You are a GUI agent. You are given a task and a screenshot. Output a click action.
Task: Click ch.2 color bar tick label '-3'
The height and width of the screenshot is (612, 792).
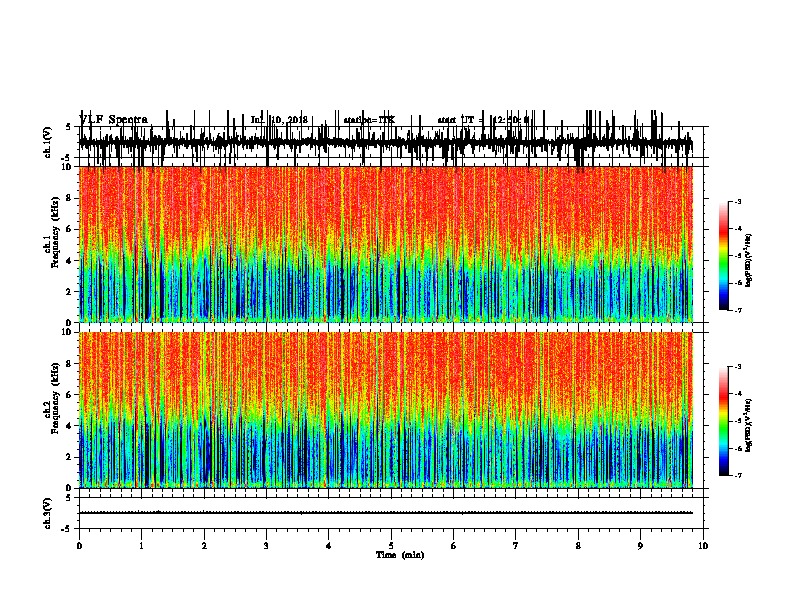[738, 367]
